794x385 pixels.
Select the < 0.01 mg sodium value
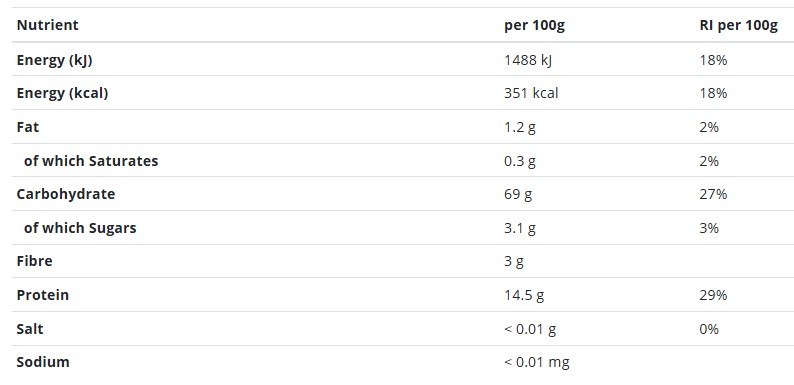pos(537,363)
